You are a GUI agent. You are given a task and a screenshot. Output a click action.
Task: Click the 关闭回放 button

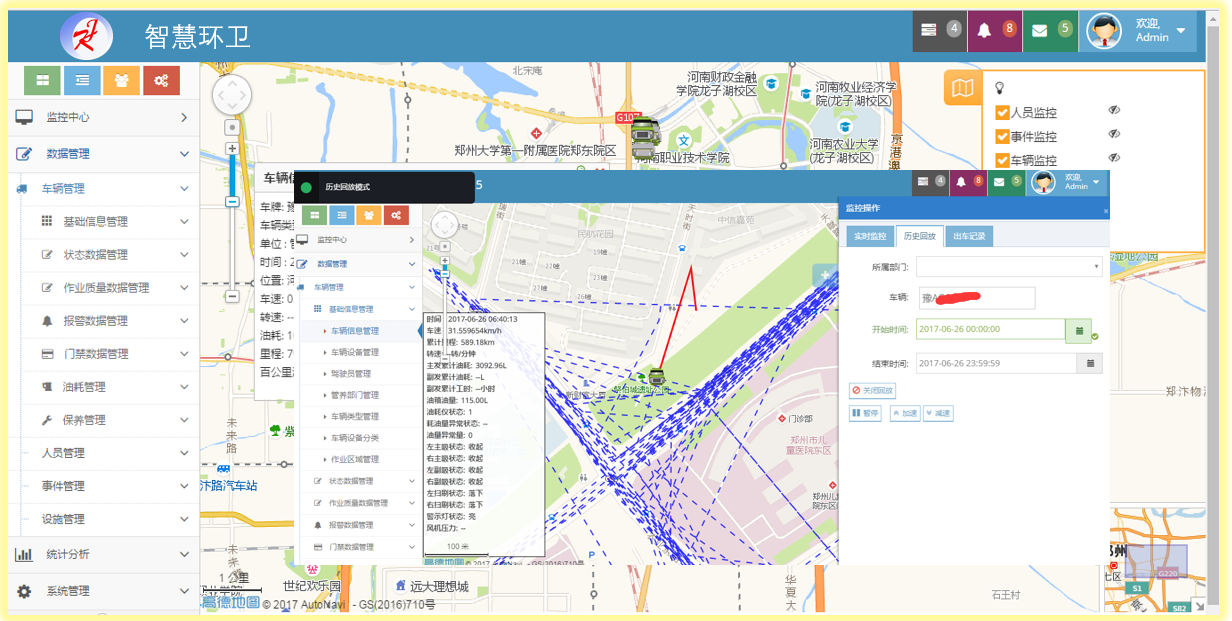point(873,390)
